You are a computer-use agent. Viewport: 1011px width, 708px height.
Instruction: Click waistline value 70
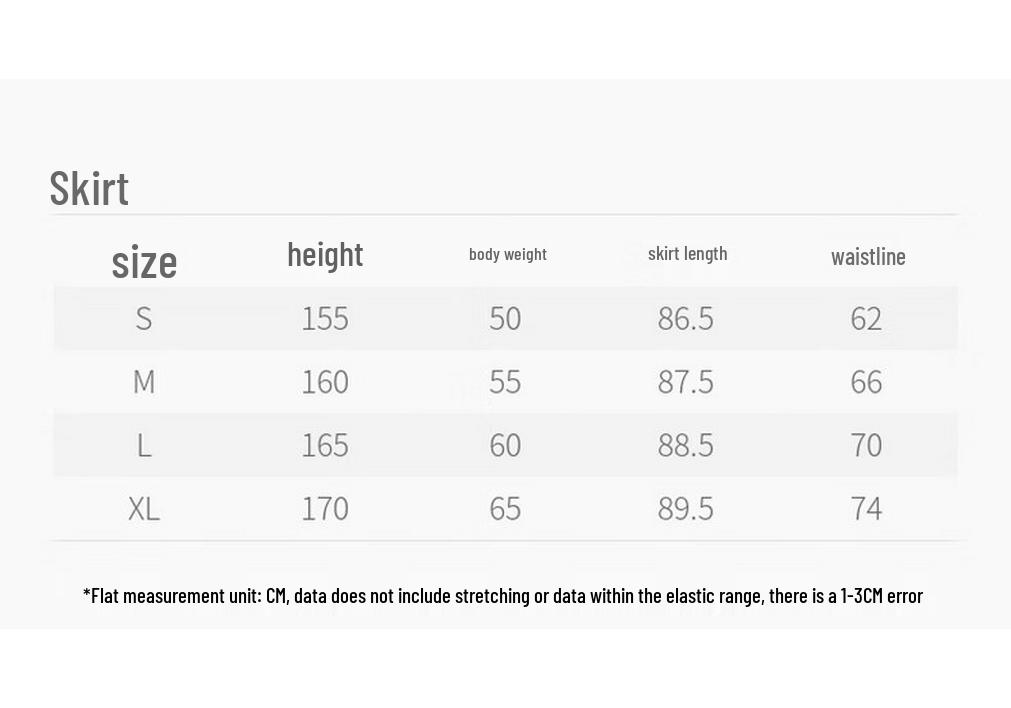pos(866,445)
